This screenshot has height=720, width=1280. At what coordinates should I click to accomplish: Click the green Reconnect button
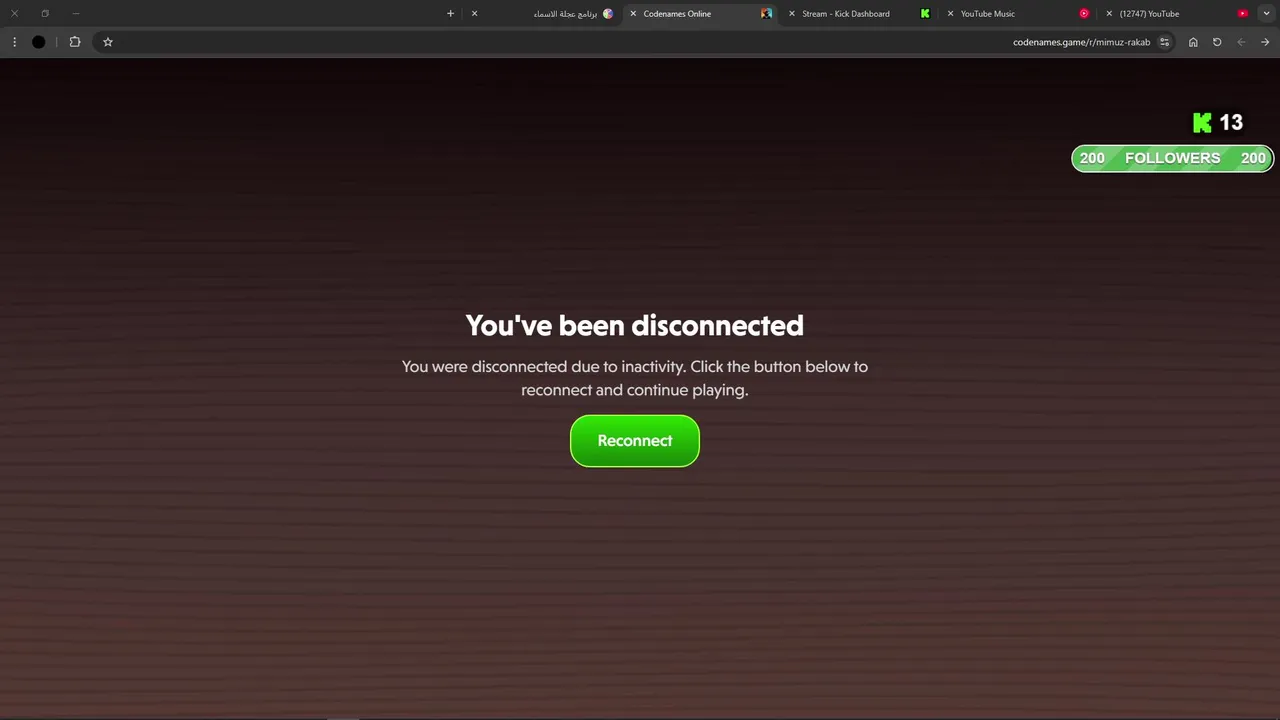635,441
